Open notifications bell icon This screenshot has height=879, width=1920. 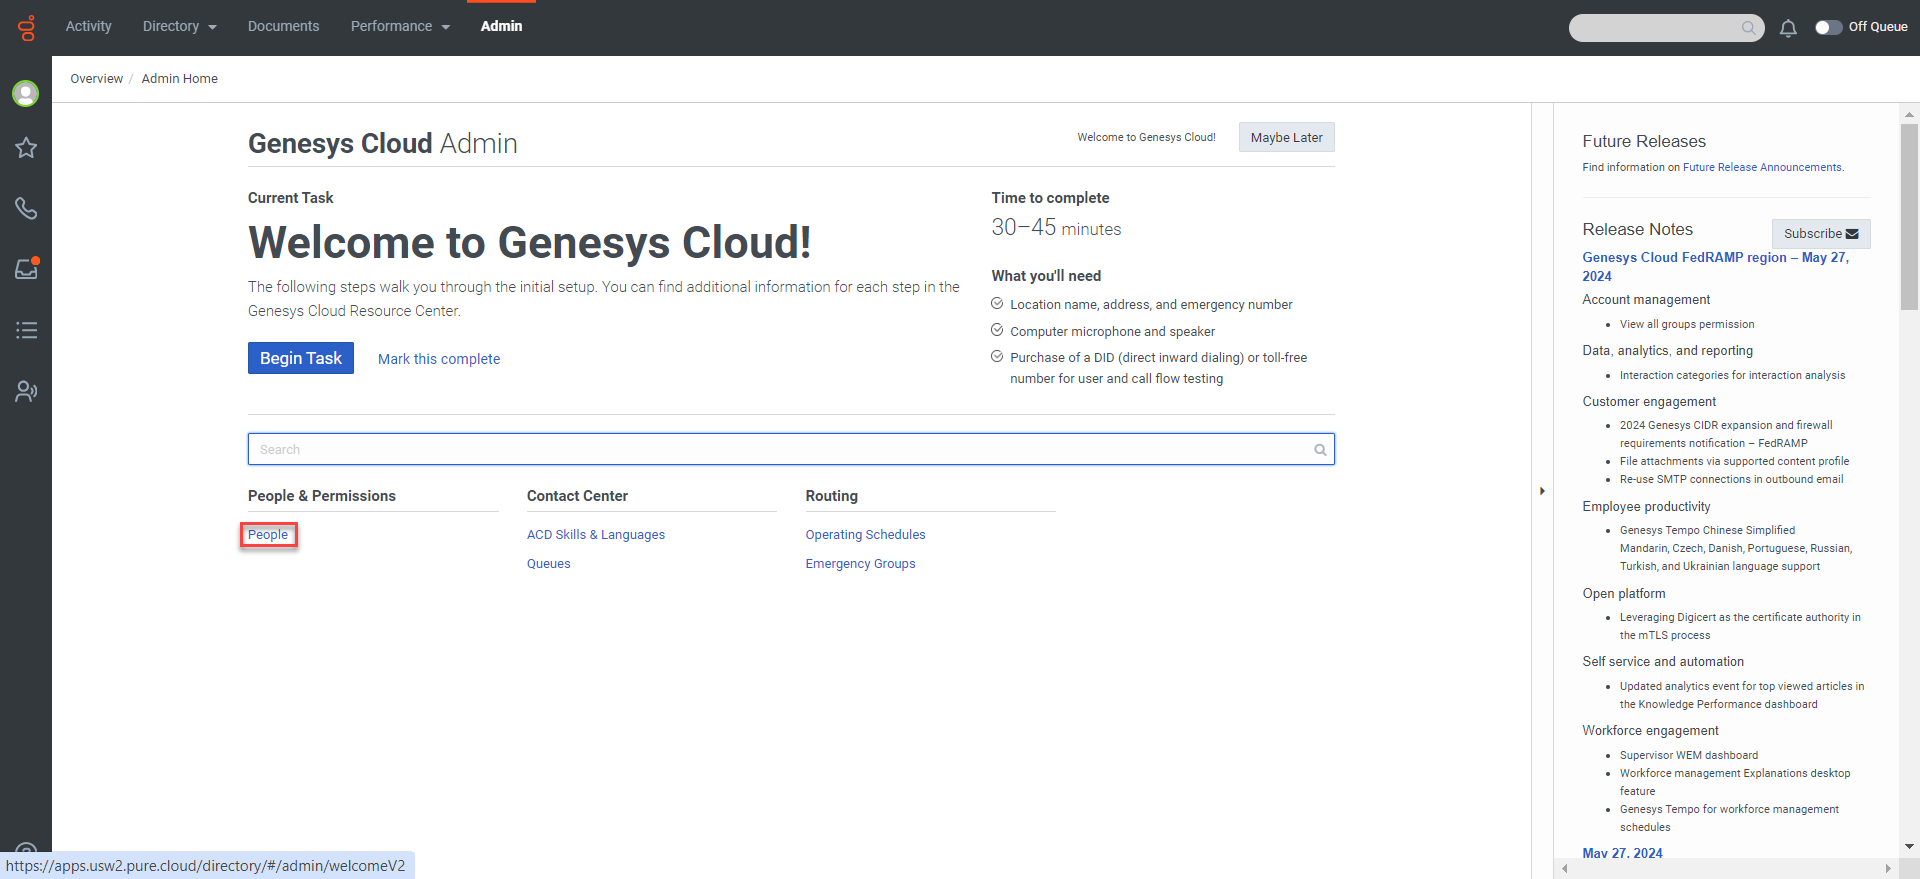click(x=1788, y=28)
